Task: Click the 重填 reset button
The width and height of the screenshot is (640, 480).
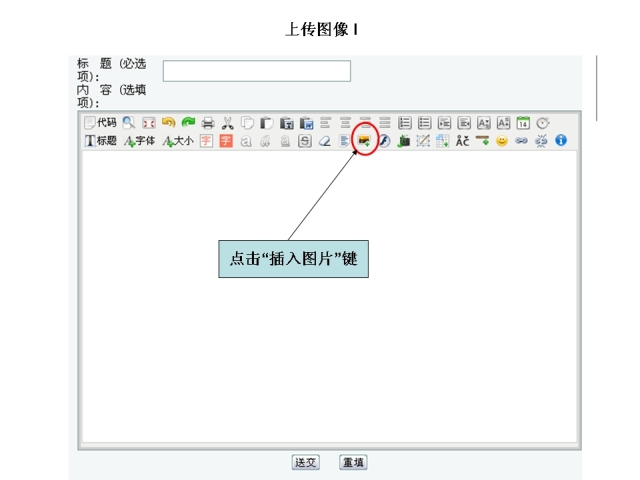Action: (353, 462)
